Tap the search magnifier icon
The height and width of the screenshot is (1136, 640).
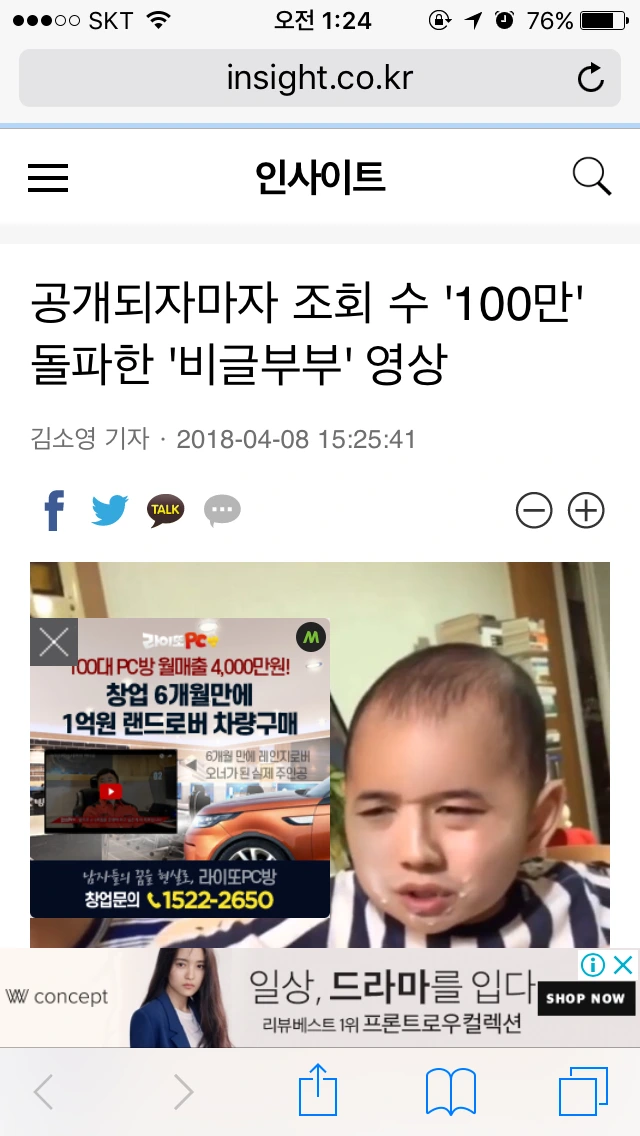[x=591, y=177]
